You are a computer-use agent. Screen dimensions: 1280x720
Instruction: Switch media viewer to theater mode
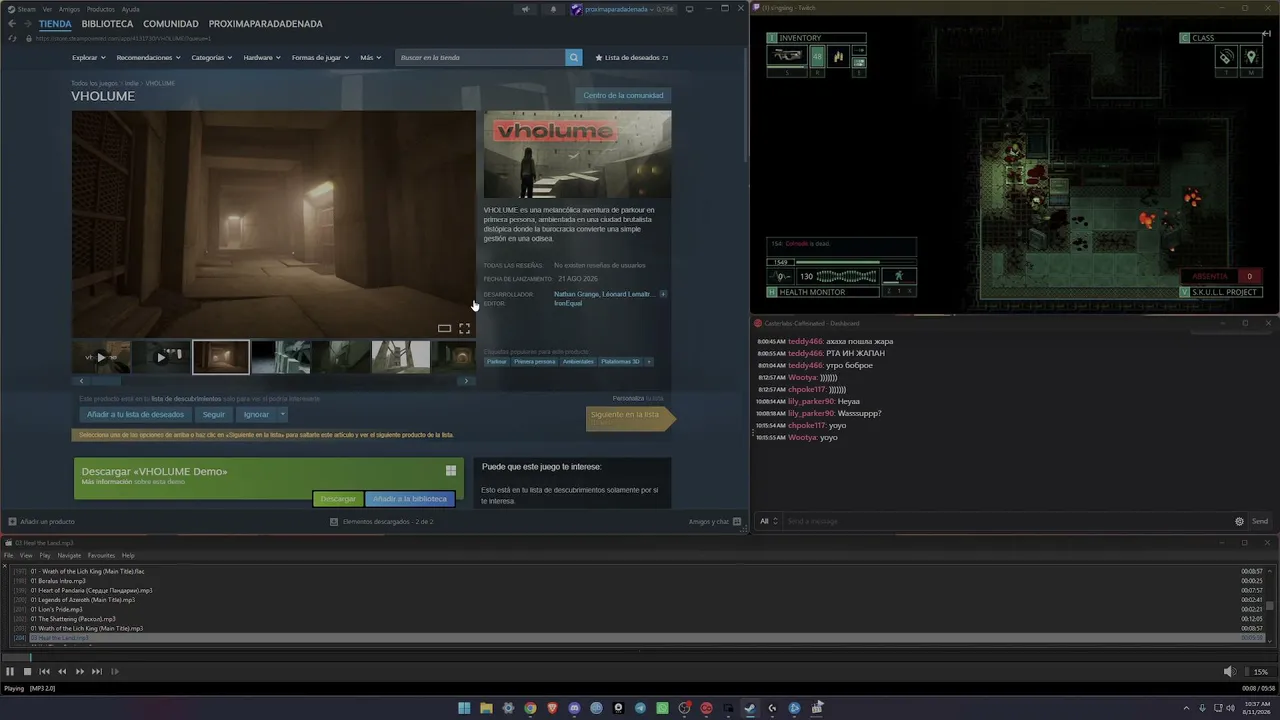pos(444,328)
